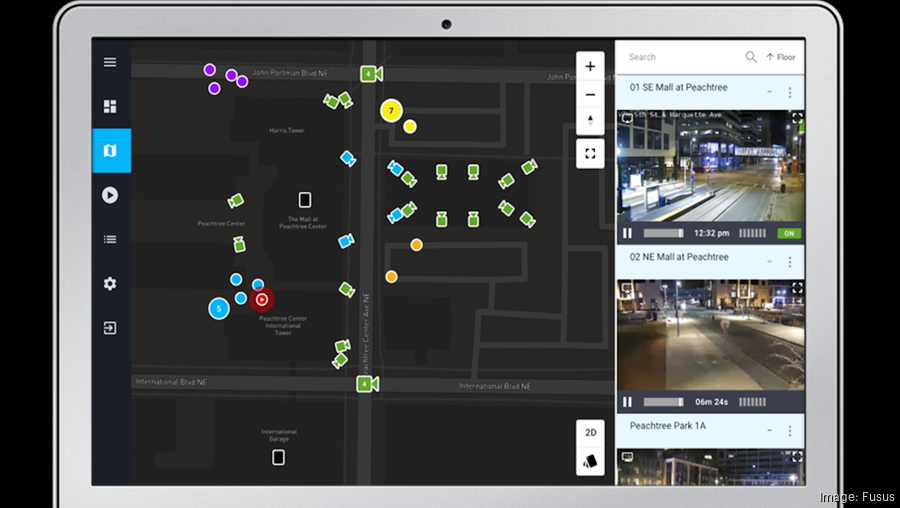Collapse the 01 SE Mall at Peachtree card
Image resolution: width=900 pixels, height=508 pixels.
[769, 92]
